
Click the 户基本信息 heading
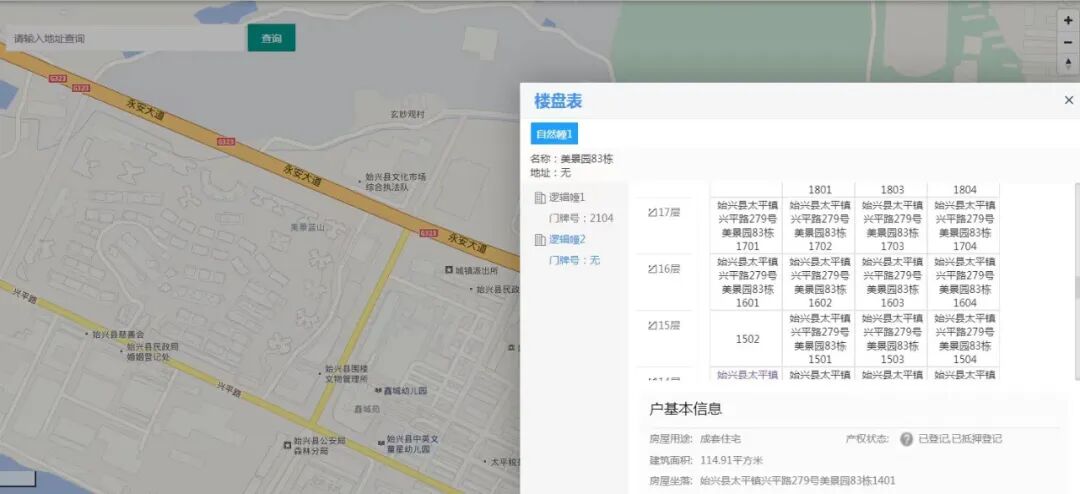coord(685,409)
